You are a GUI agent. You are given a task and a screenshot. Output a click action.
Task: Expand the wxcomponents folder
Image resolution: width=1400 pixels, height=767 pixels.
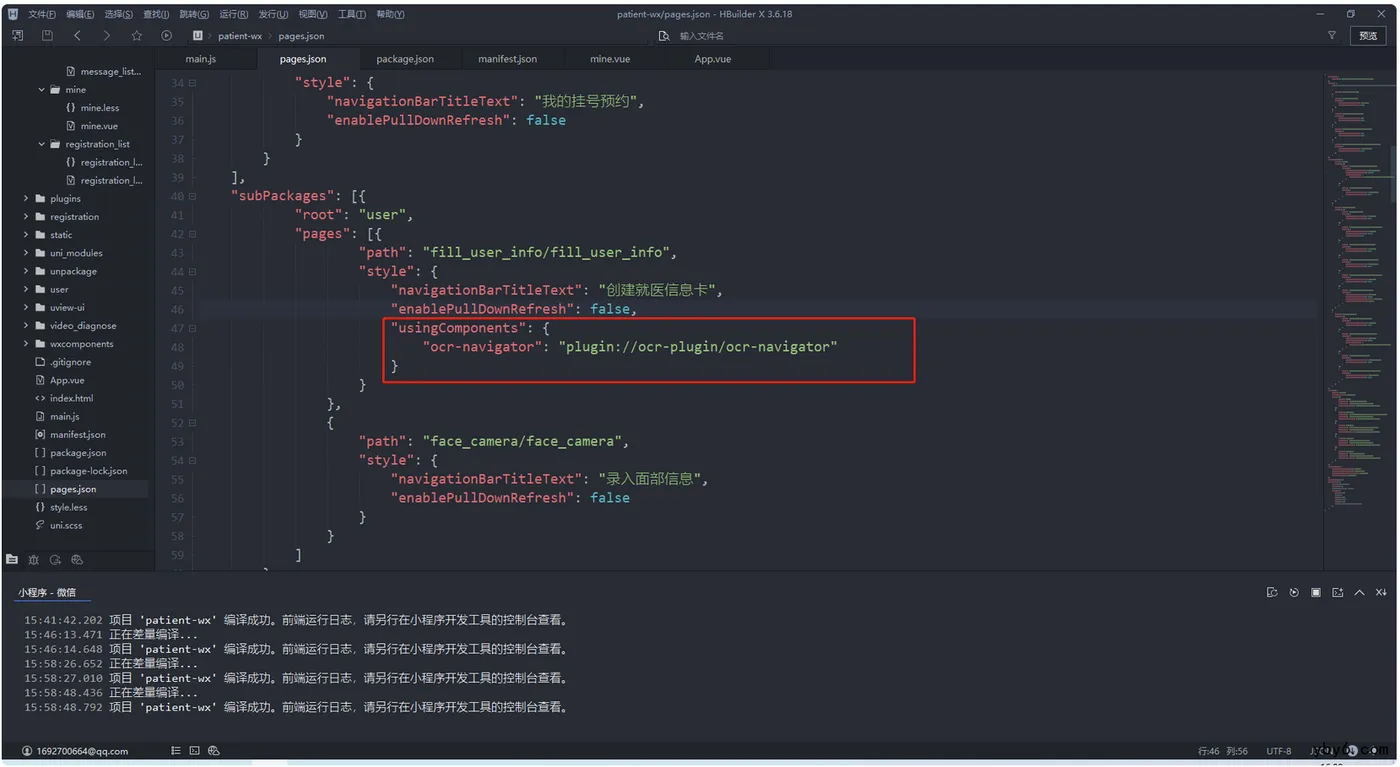pos(26,344)
